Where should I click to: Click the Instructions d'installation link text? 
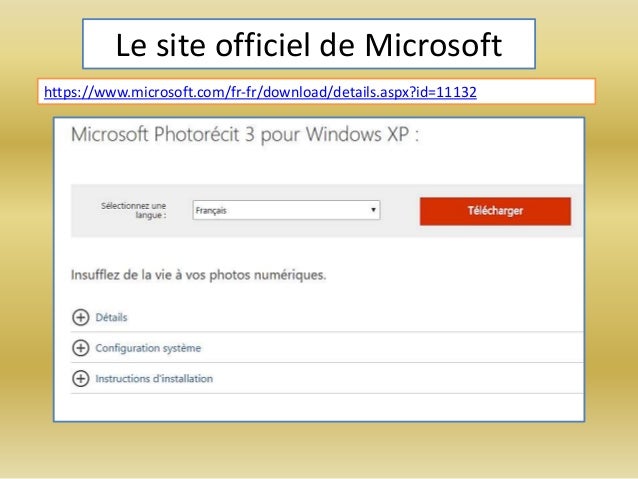coord(154,378)
